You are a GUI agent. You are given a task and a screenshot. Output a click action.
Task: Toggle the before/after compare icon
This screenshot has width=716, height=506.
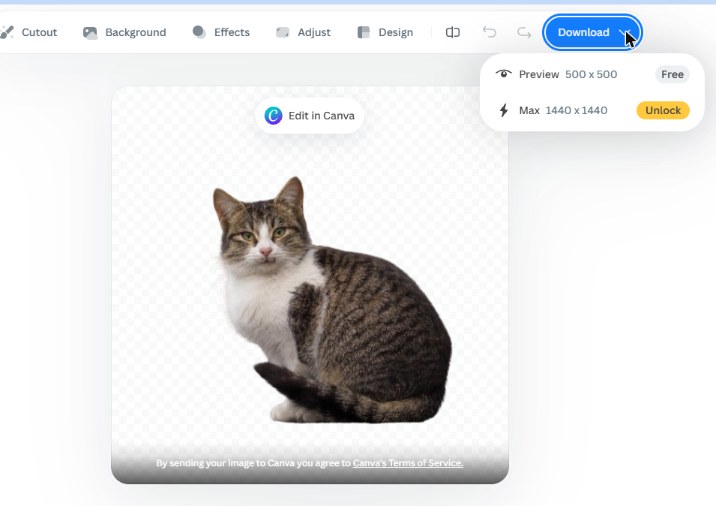click(453, 32)
